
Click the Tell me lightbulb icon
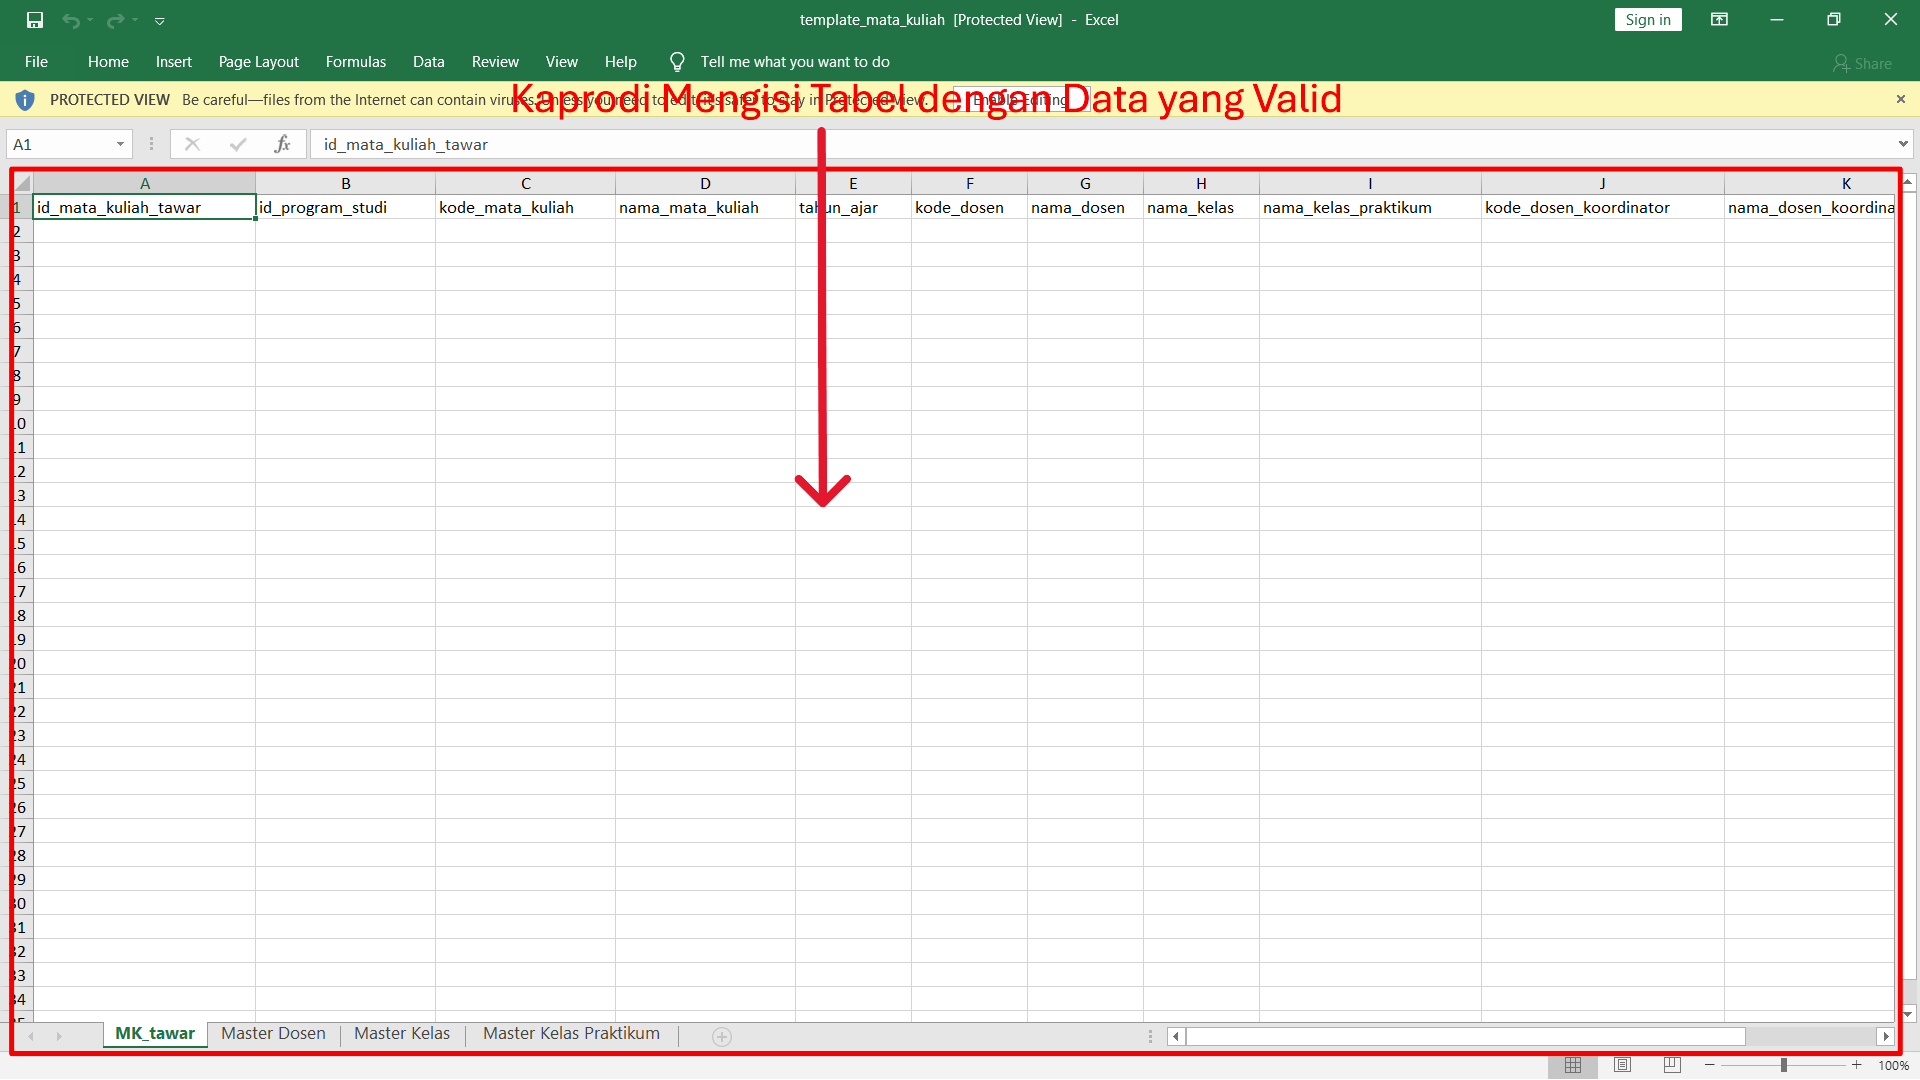tap(677, 62)
